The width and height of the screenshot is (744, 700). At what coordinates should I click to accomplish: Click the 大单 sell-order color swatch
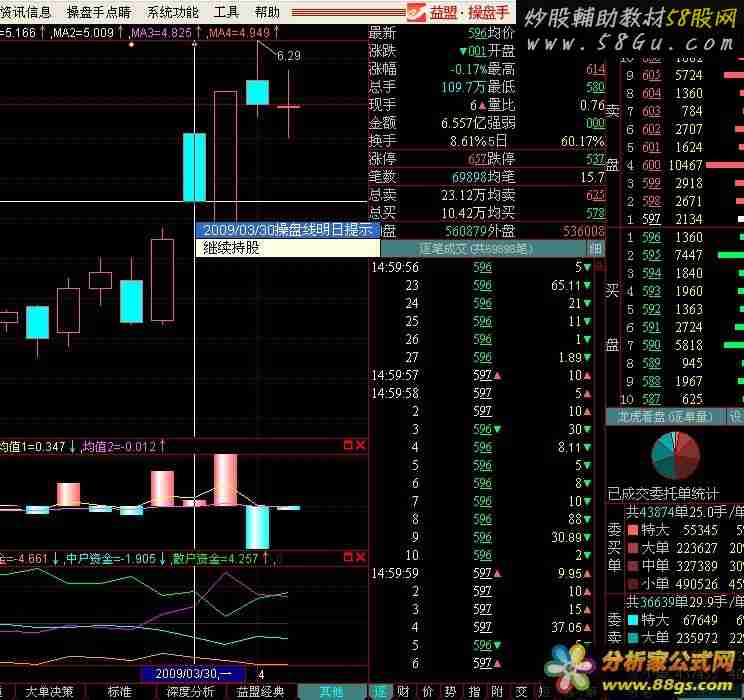pos(632,638)
